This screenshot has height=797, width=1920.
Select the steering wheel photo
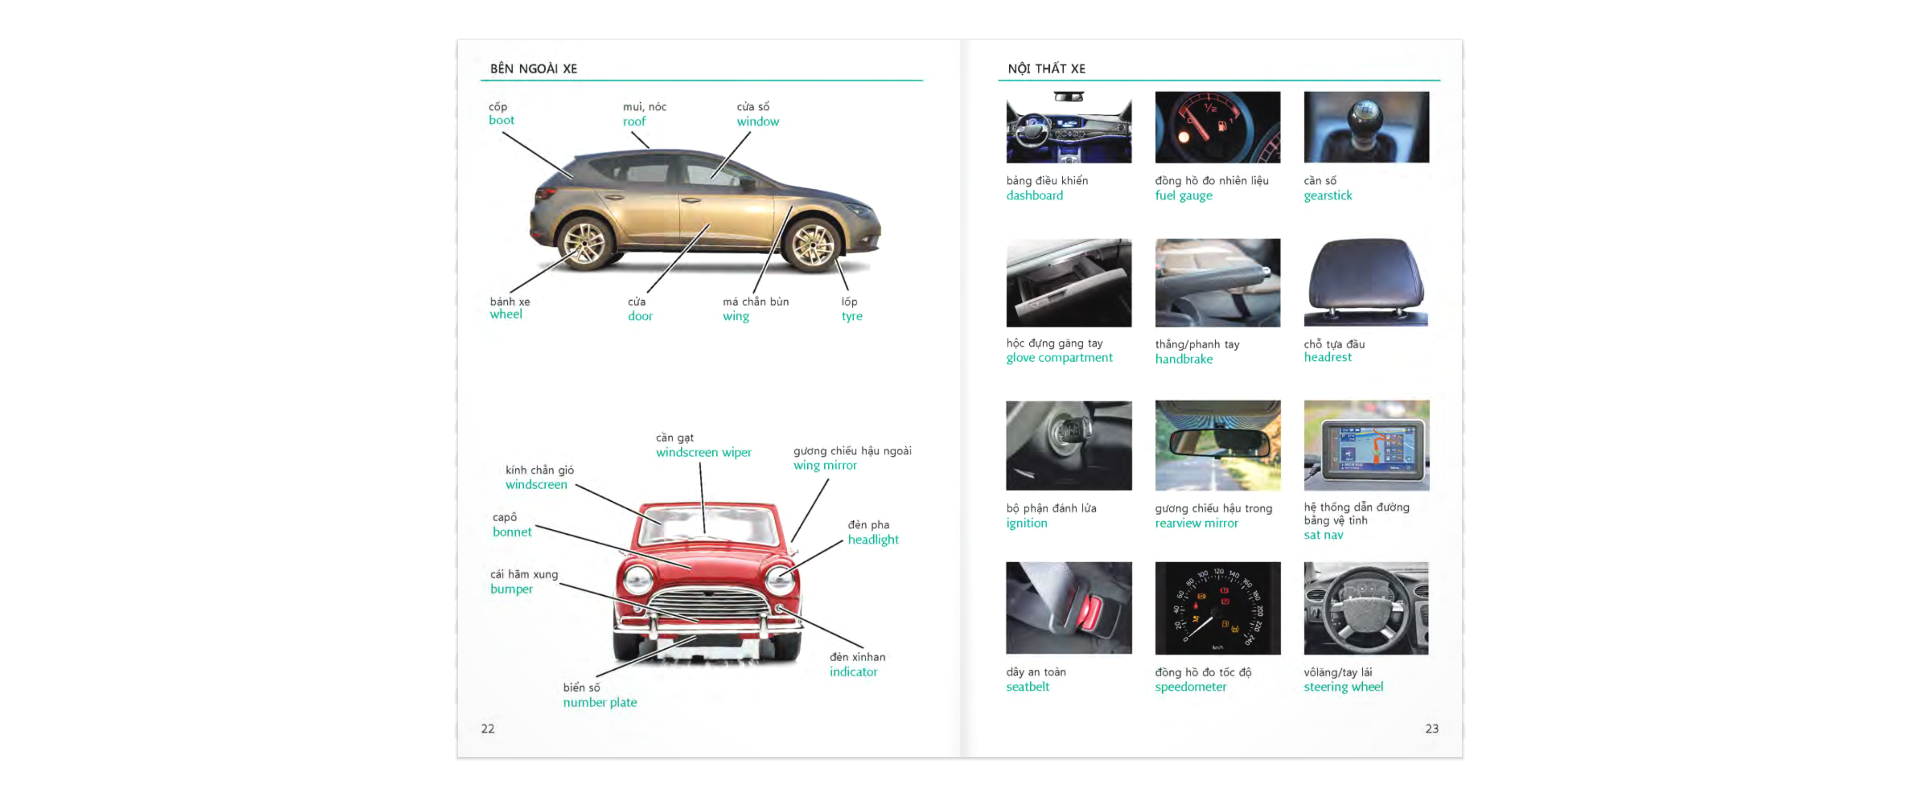click(x=1366, y=608)
